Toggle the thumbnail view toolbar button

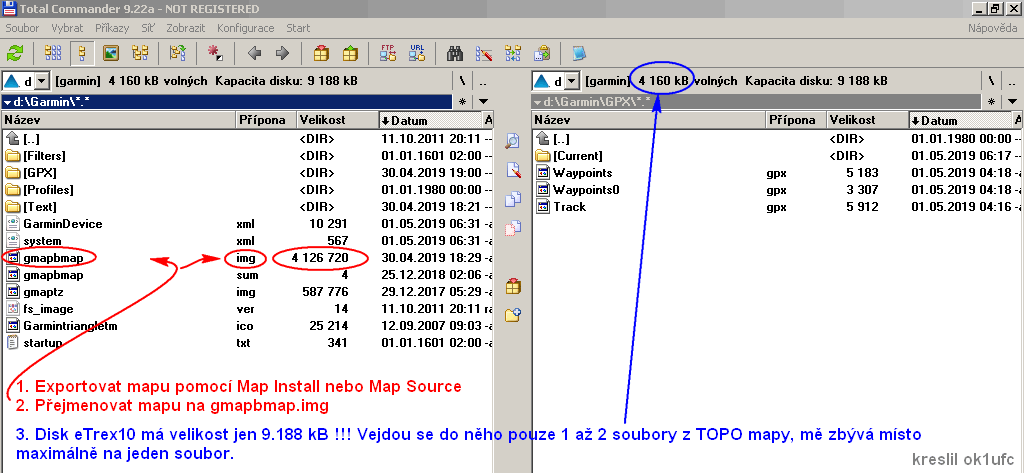111,53
